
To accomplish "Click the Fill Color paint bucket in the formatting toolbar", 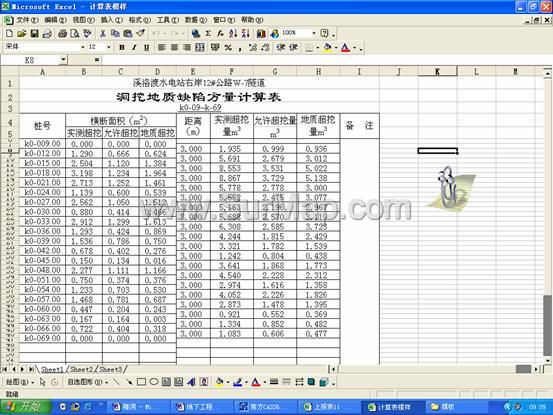I will 328,47.
